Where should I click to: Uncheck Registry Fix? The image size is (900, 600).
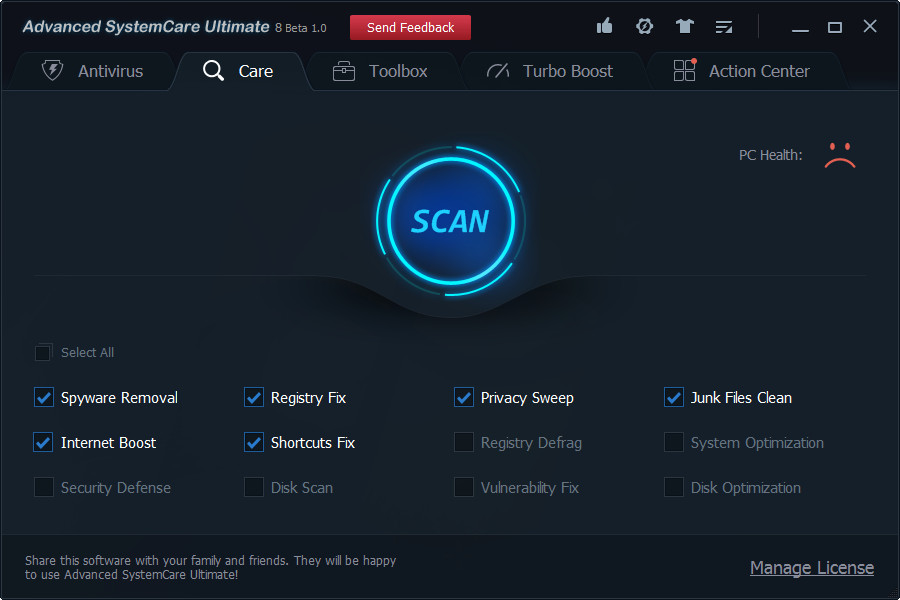(254, 397)
